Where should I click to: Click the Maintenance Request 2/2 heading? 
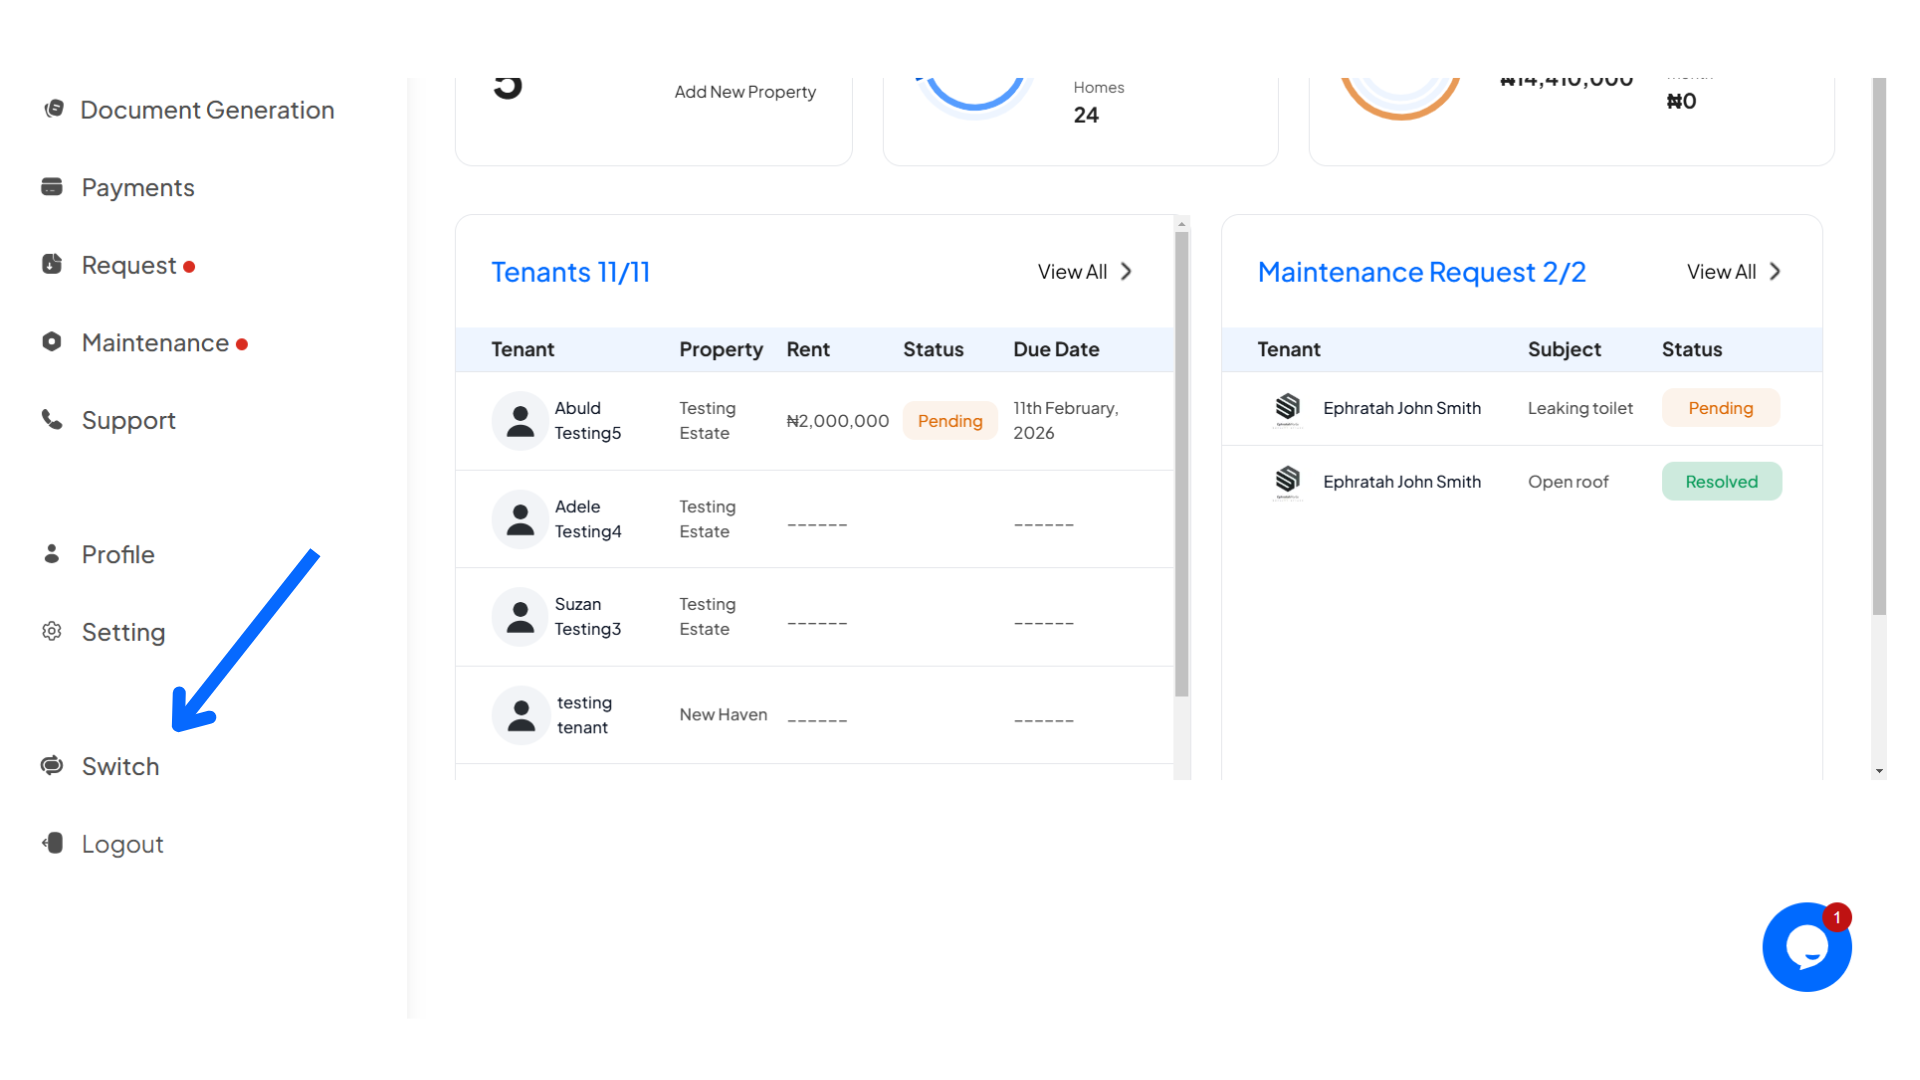[1422, 272]
